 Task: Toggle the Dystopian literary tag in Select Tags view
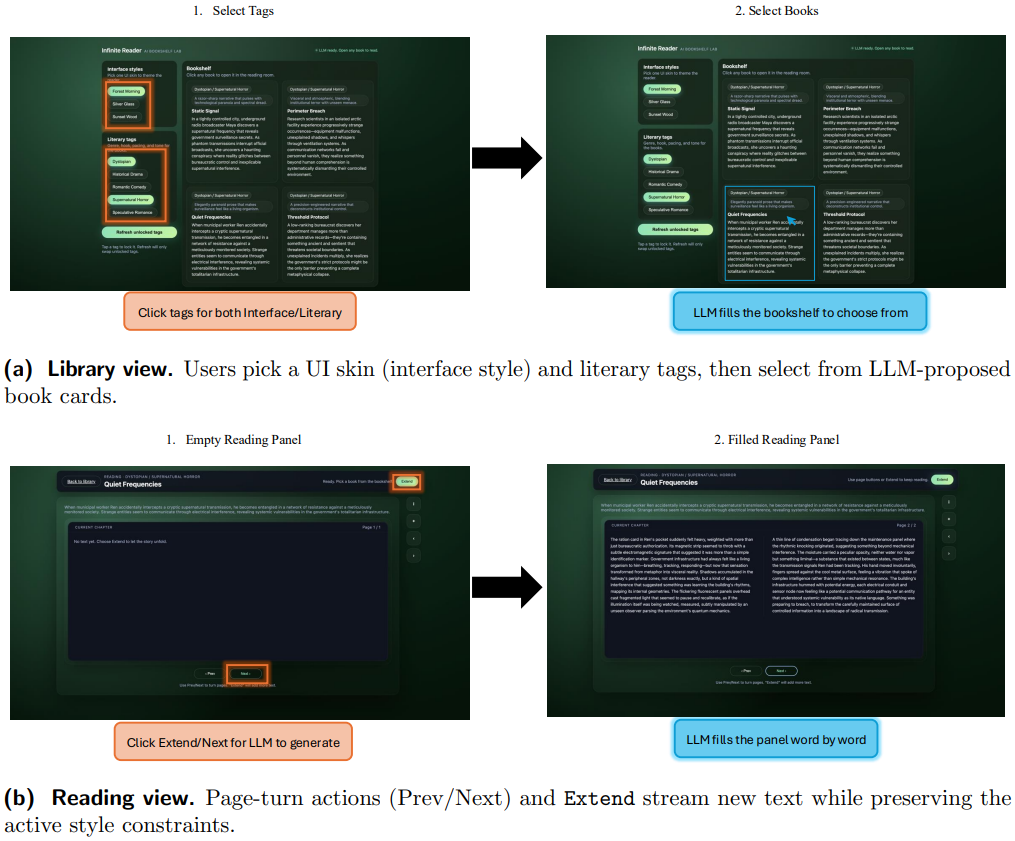(x=122, y=161)
